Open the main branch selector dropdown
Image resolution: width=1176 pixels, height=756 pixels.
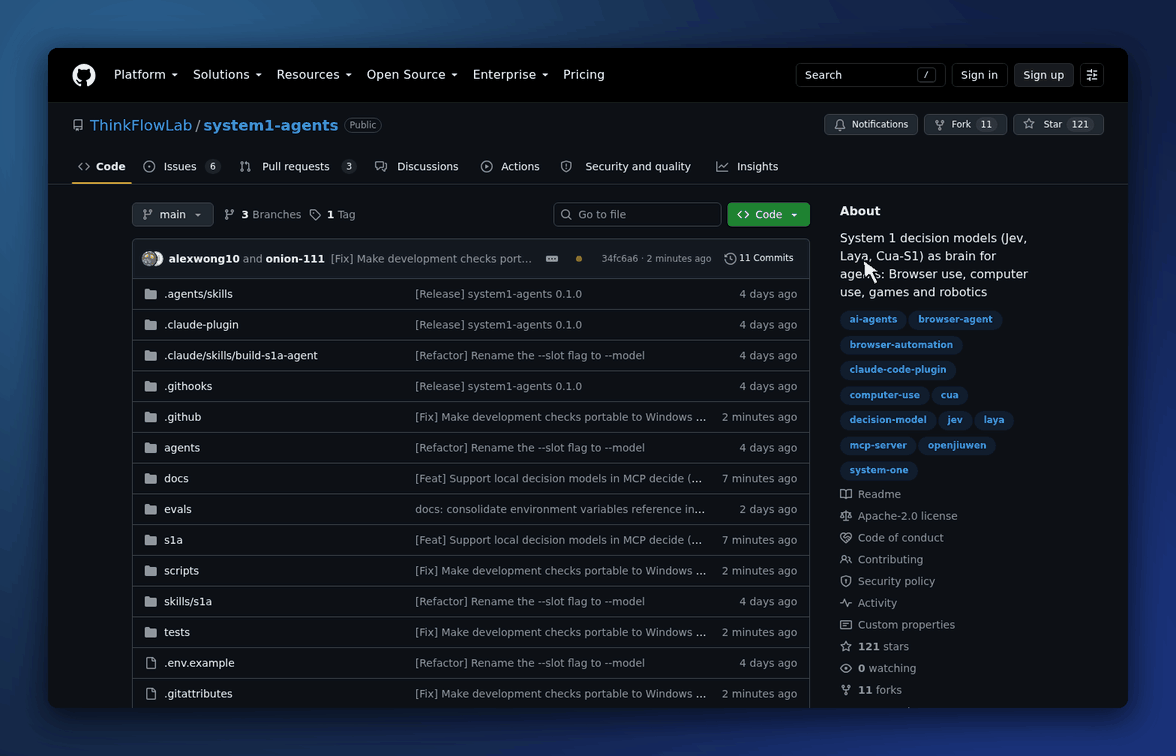pyautogui.click(x=172, y=214)
